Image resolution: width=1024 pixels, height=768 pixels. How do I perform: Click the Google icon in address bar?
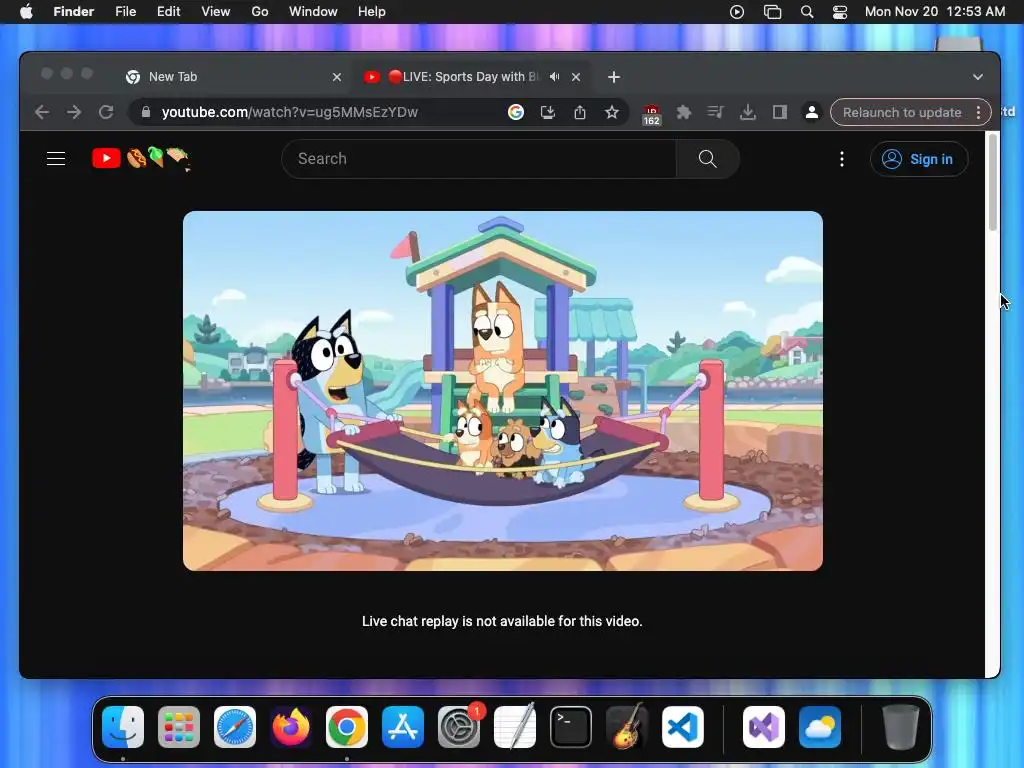click(x=516, y=112)
